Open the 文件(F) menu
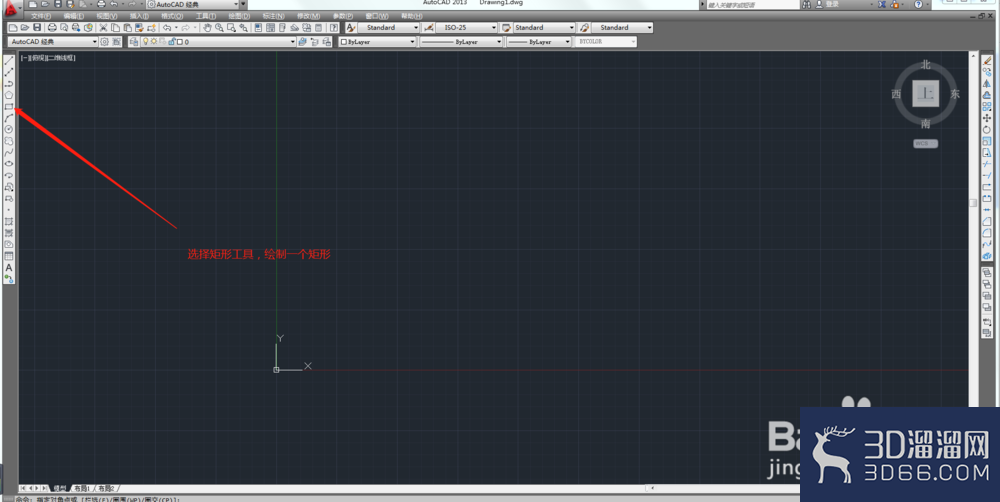This screenshot has width=1000, height=502. point(41,16)
